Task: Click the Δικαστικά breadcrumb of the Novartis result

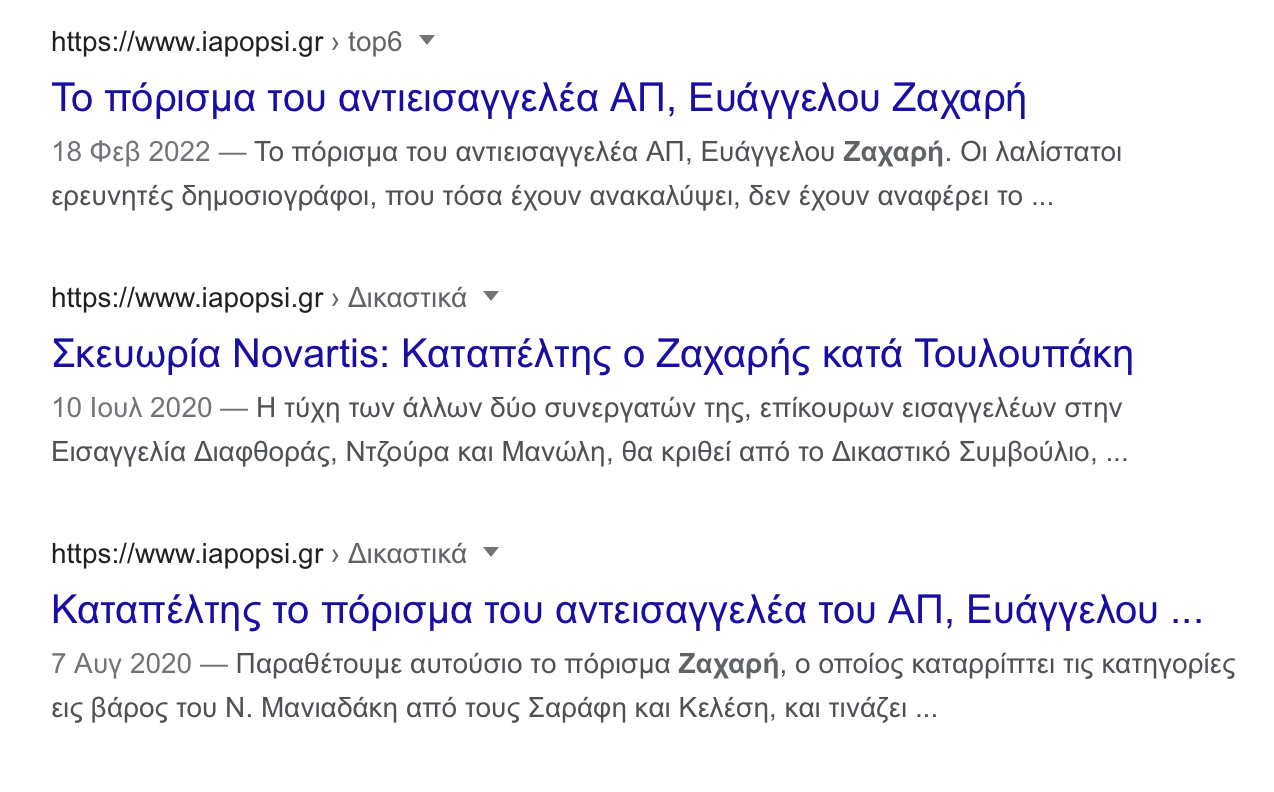Action: [x=407, y=298]
